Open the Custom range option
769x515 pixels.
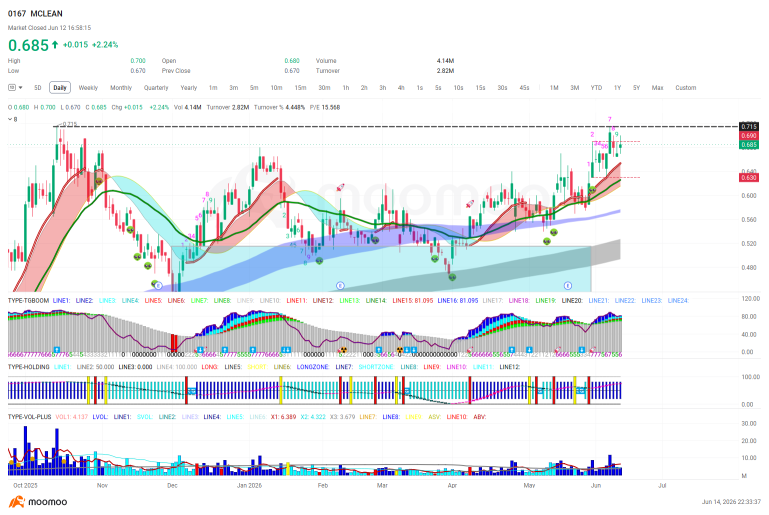coord(686,88)
